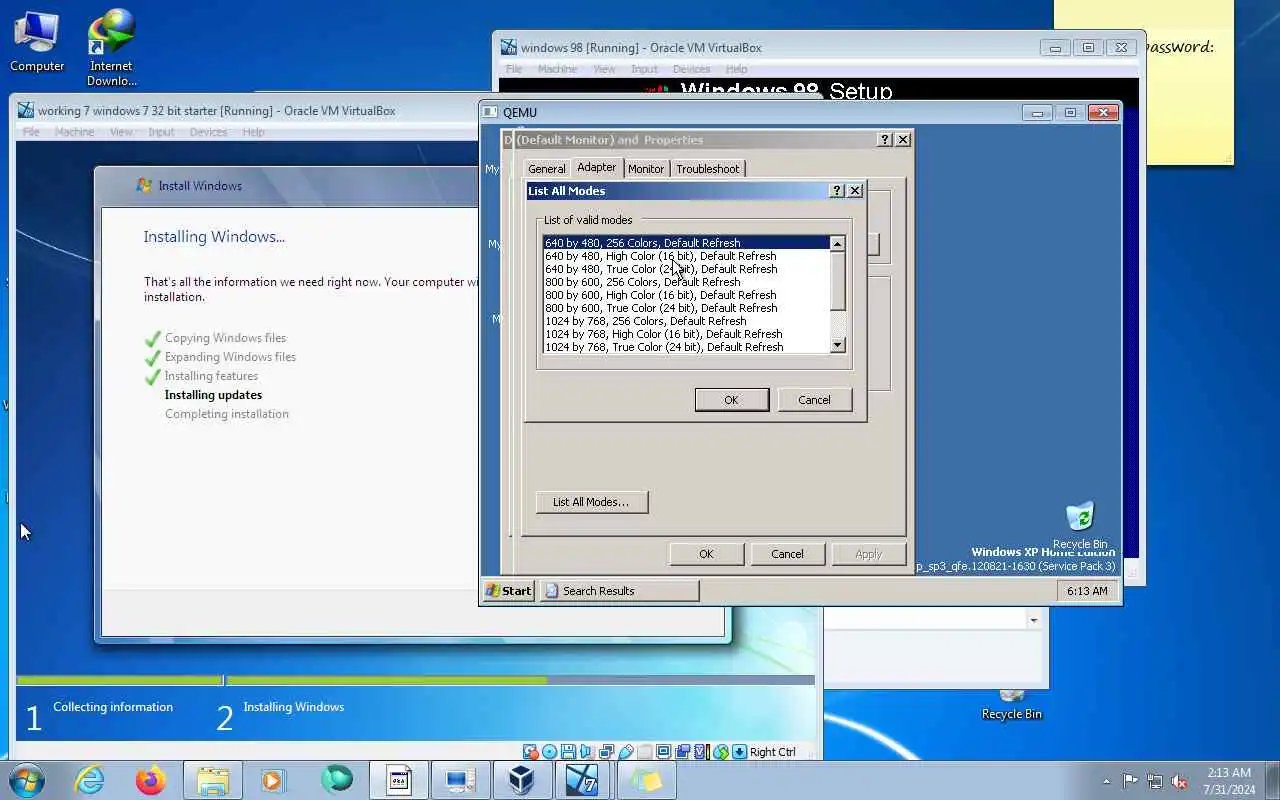This screenshot has height=800, width=1280.
Task: Click the VirtualBox optical disk indicator
Action: tap(549, 752)
